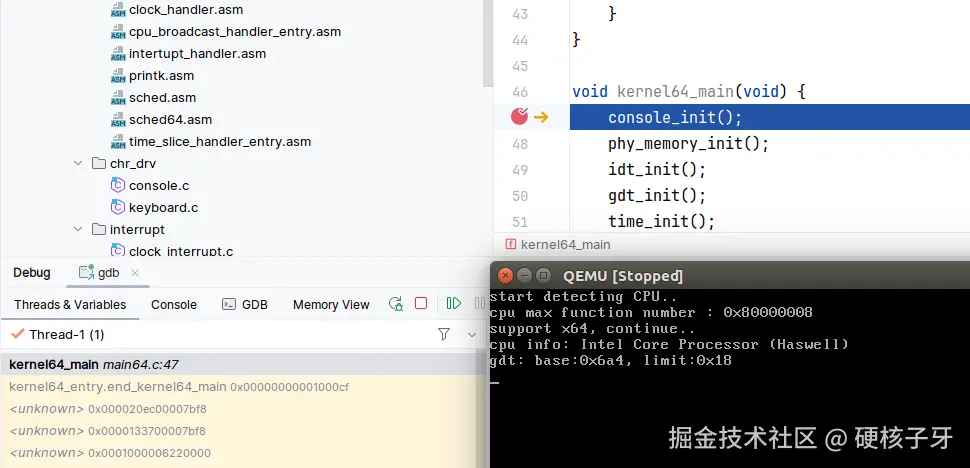This screenshot has height=468, width=970.
Task: Expand the thread selector dropdown chevron
Action: pyautogui.click(x=472, y=335)
